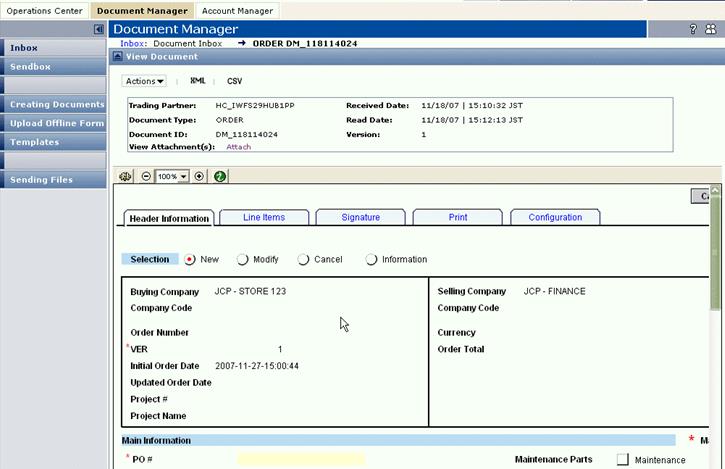The width and height of the screenshot is (725, 469).
Task: Collapse the left sidebar panel arrow
Action: click(x=99, y=30)
